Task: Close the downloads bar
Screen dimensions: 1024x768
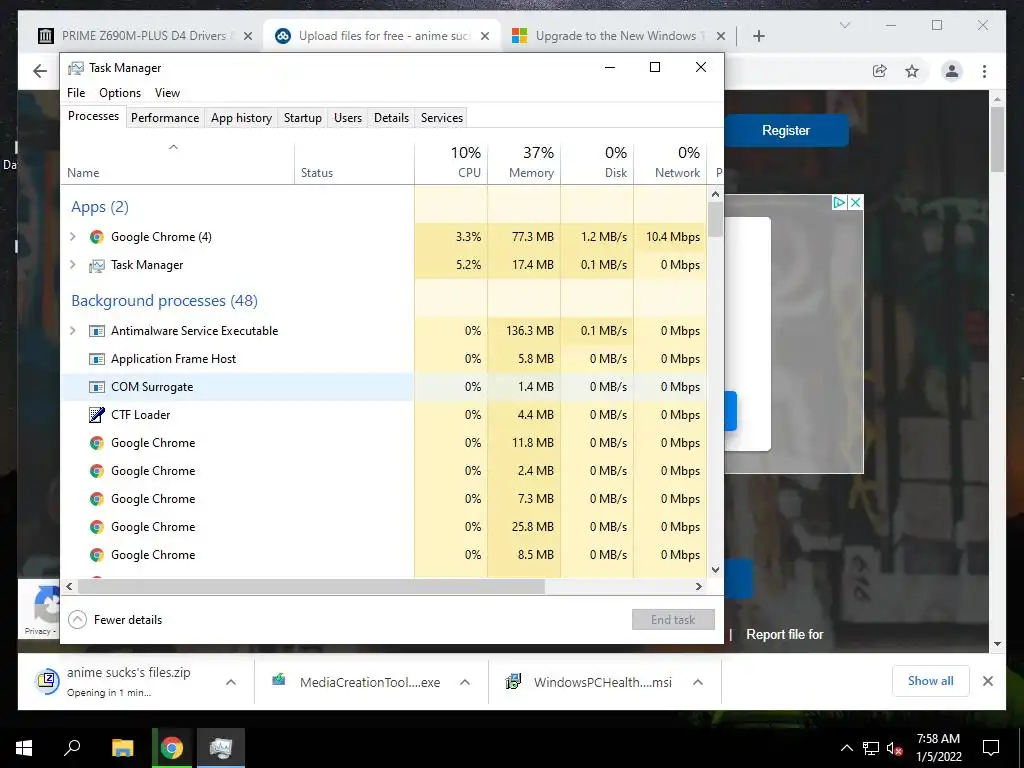Action: (x=987, y=681)
